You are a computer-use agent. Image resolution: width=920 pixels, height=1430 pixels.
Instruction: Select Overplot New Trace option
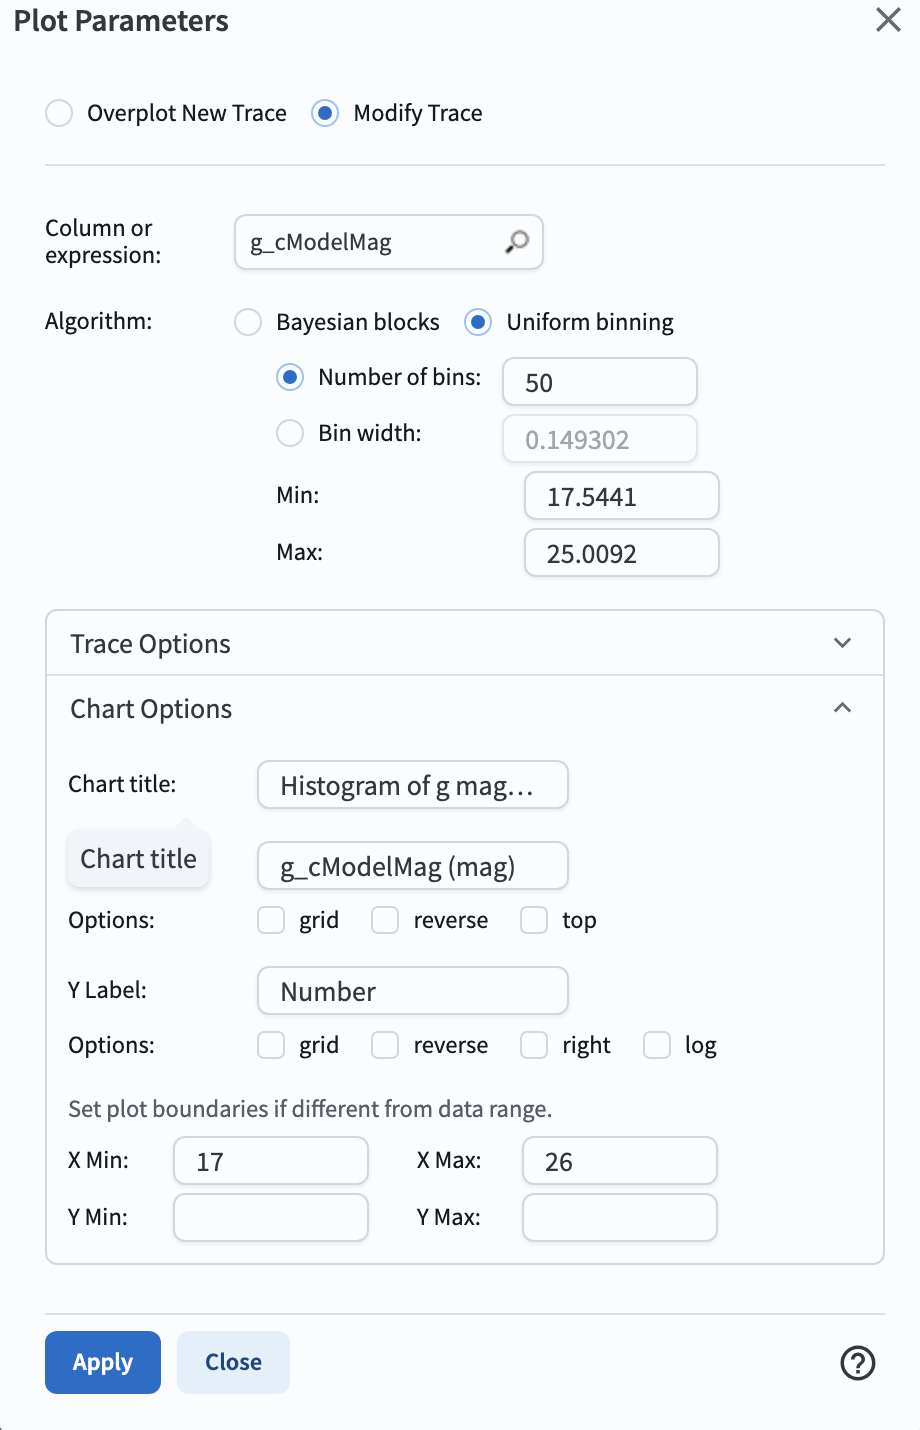point(60,113)
